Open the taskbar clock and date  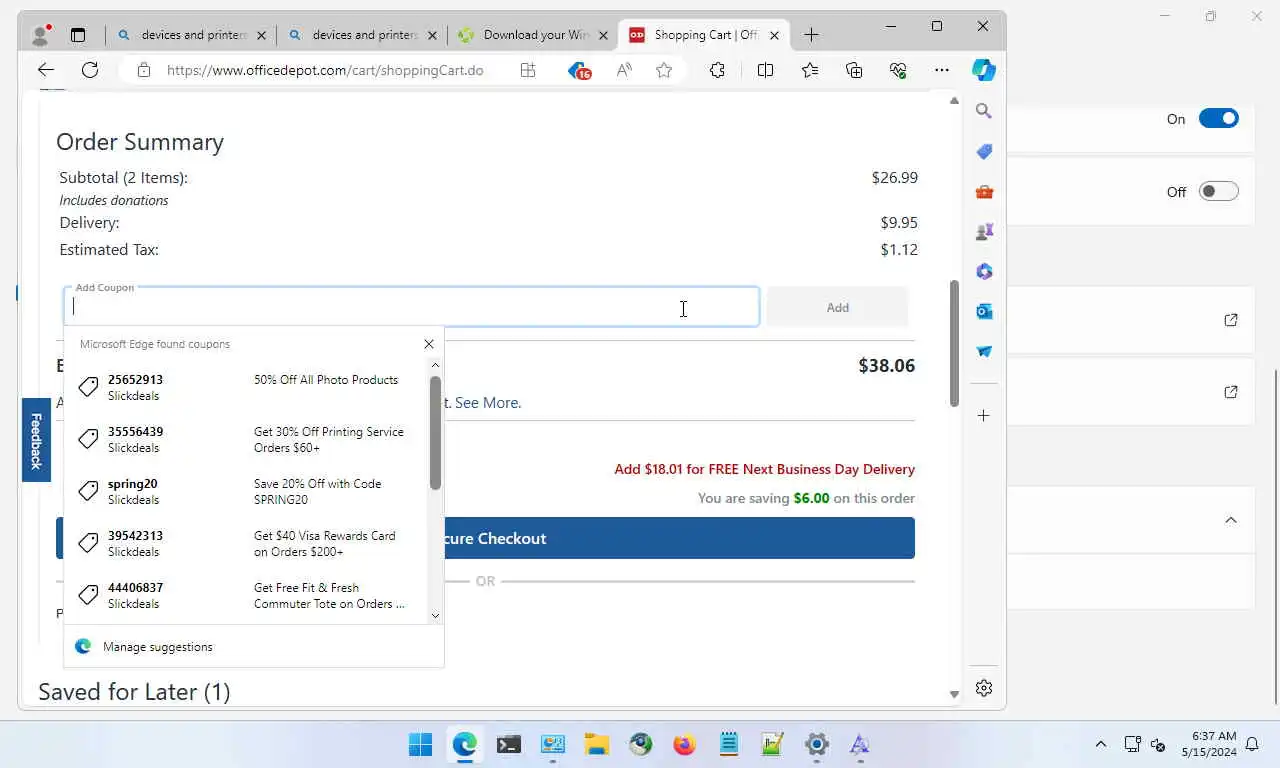[1209, 744]
